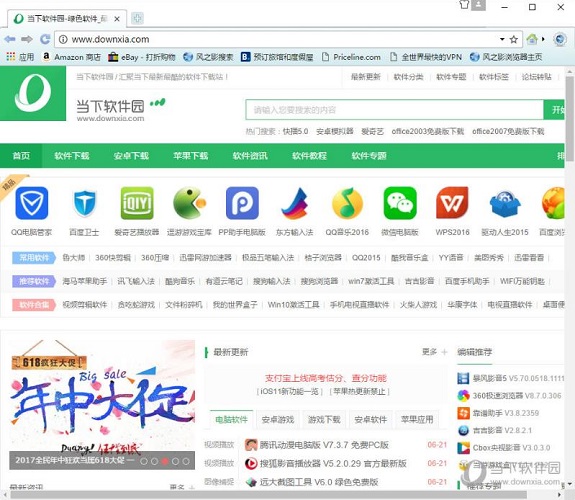Open the 618 年中大促 banner image
This screenshot has width=575, height=500.
point(102,405)
